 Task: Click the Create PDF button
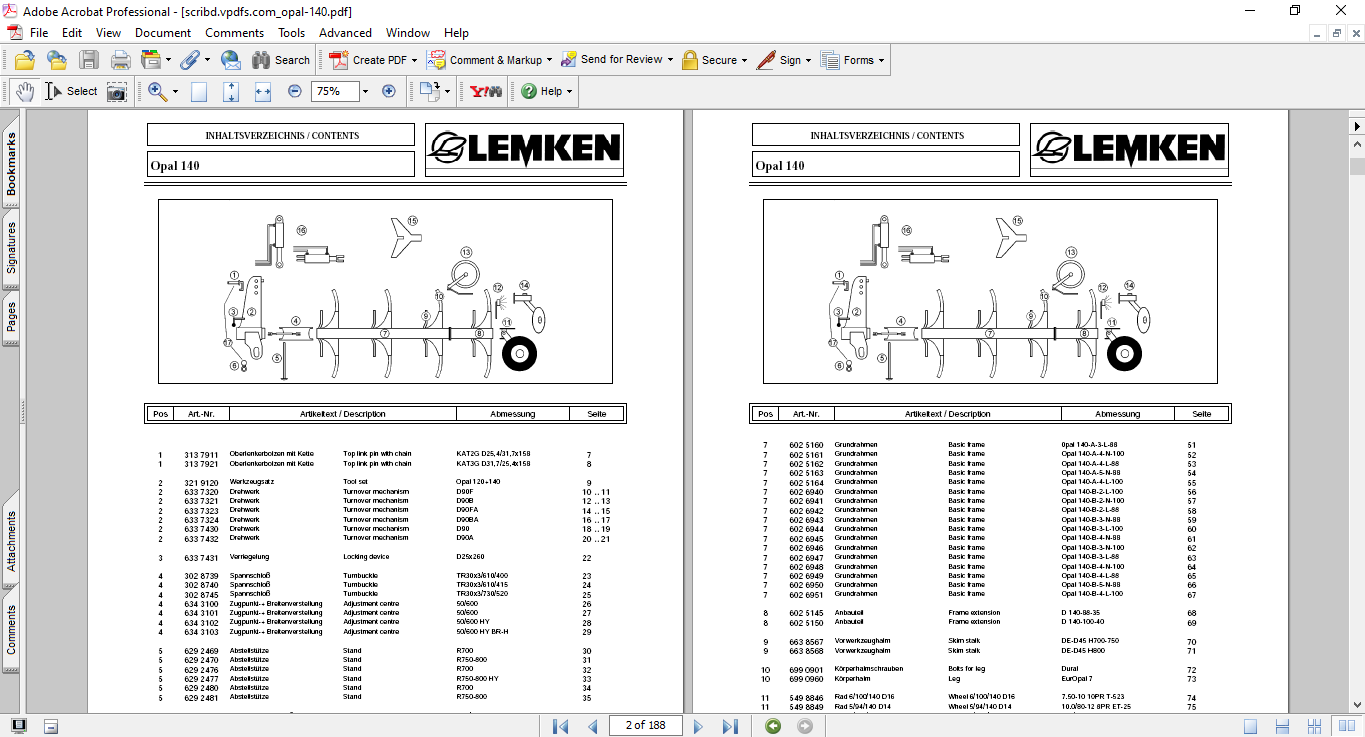point(372,60)
